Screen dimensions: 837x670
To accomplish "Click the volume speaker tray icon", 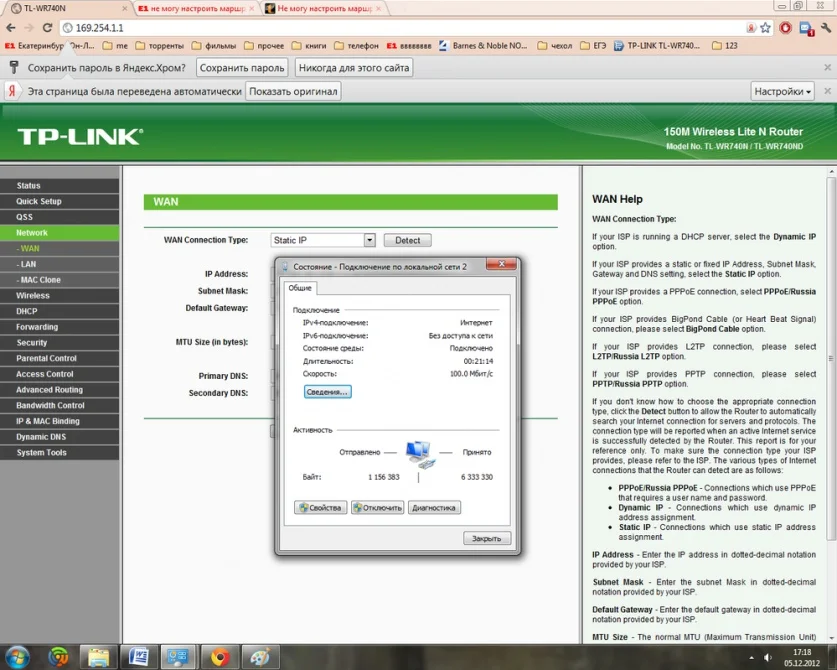I will click(x=768, y=658).
